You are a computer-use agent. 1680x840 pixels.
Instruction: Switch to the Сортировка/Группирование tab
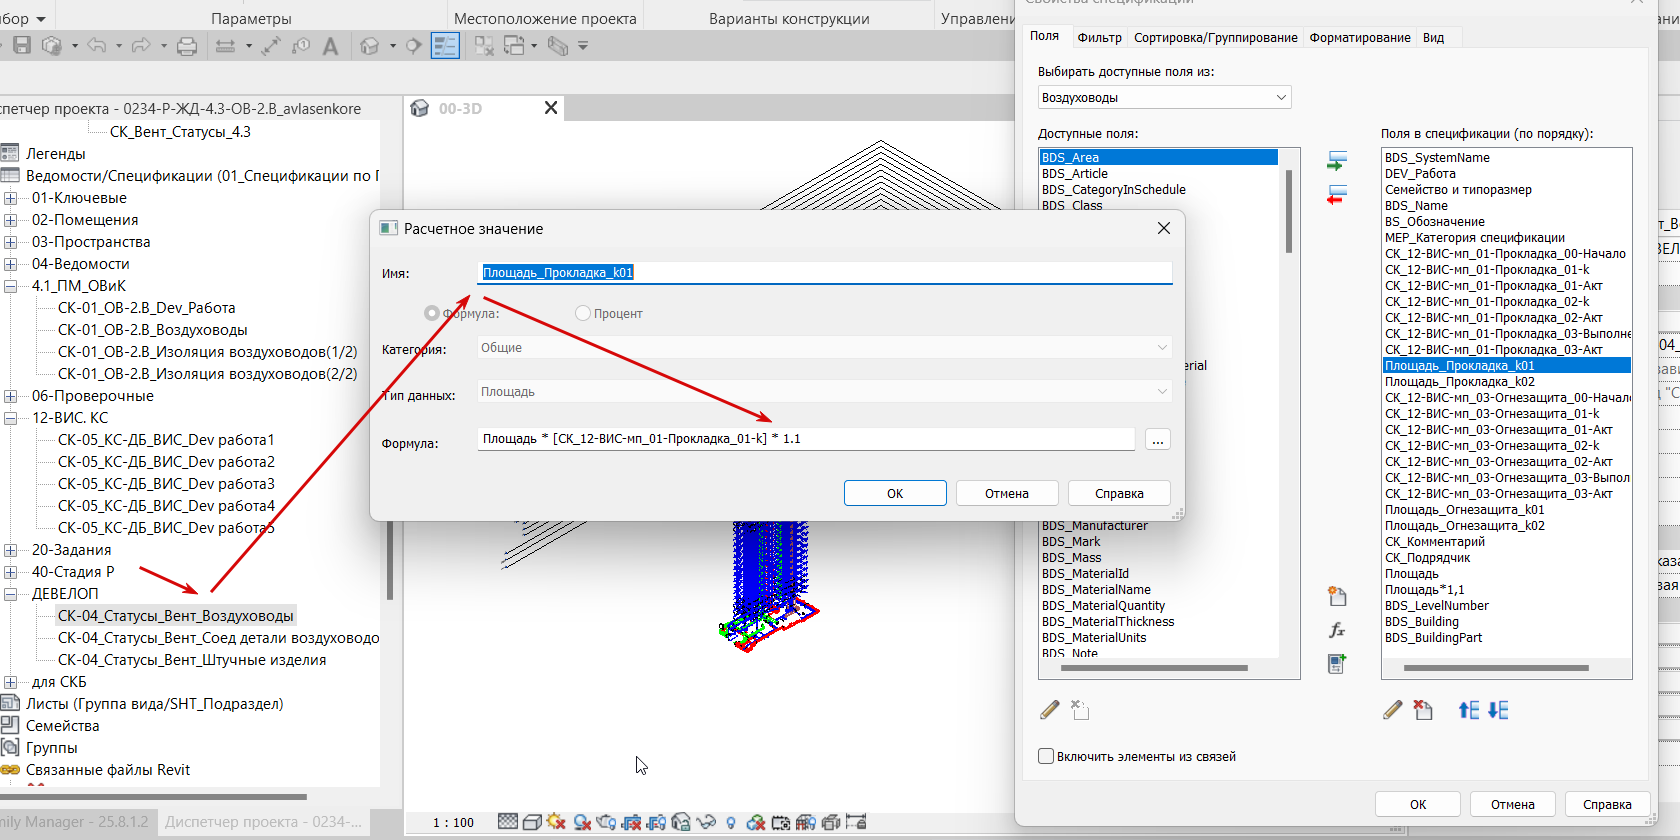(1216, 38)
